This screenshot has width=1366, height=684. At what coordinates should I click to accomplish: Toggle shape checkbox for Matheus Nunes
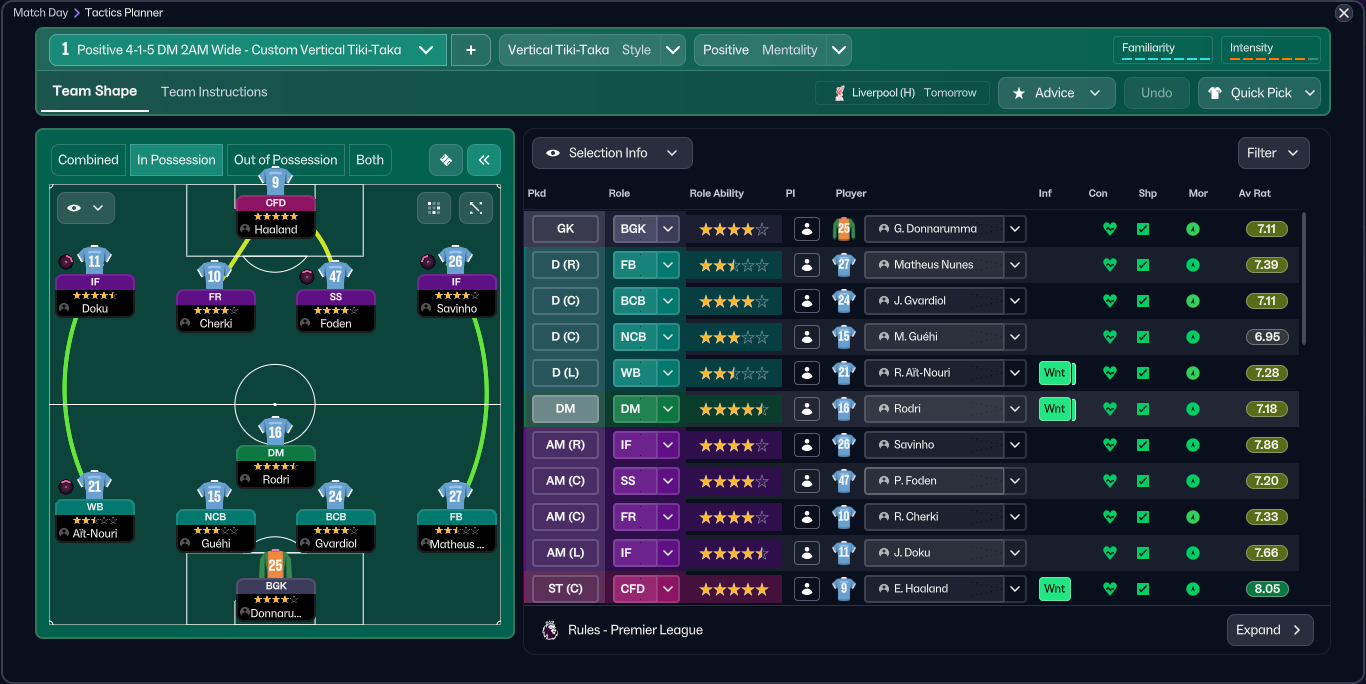tap(1143, 265)
